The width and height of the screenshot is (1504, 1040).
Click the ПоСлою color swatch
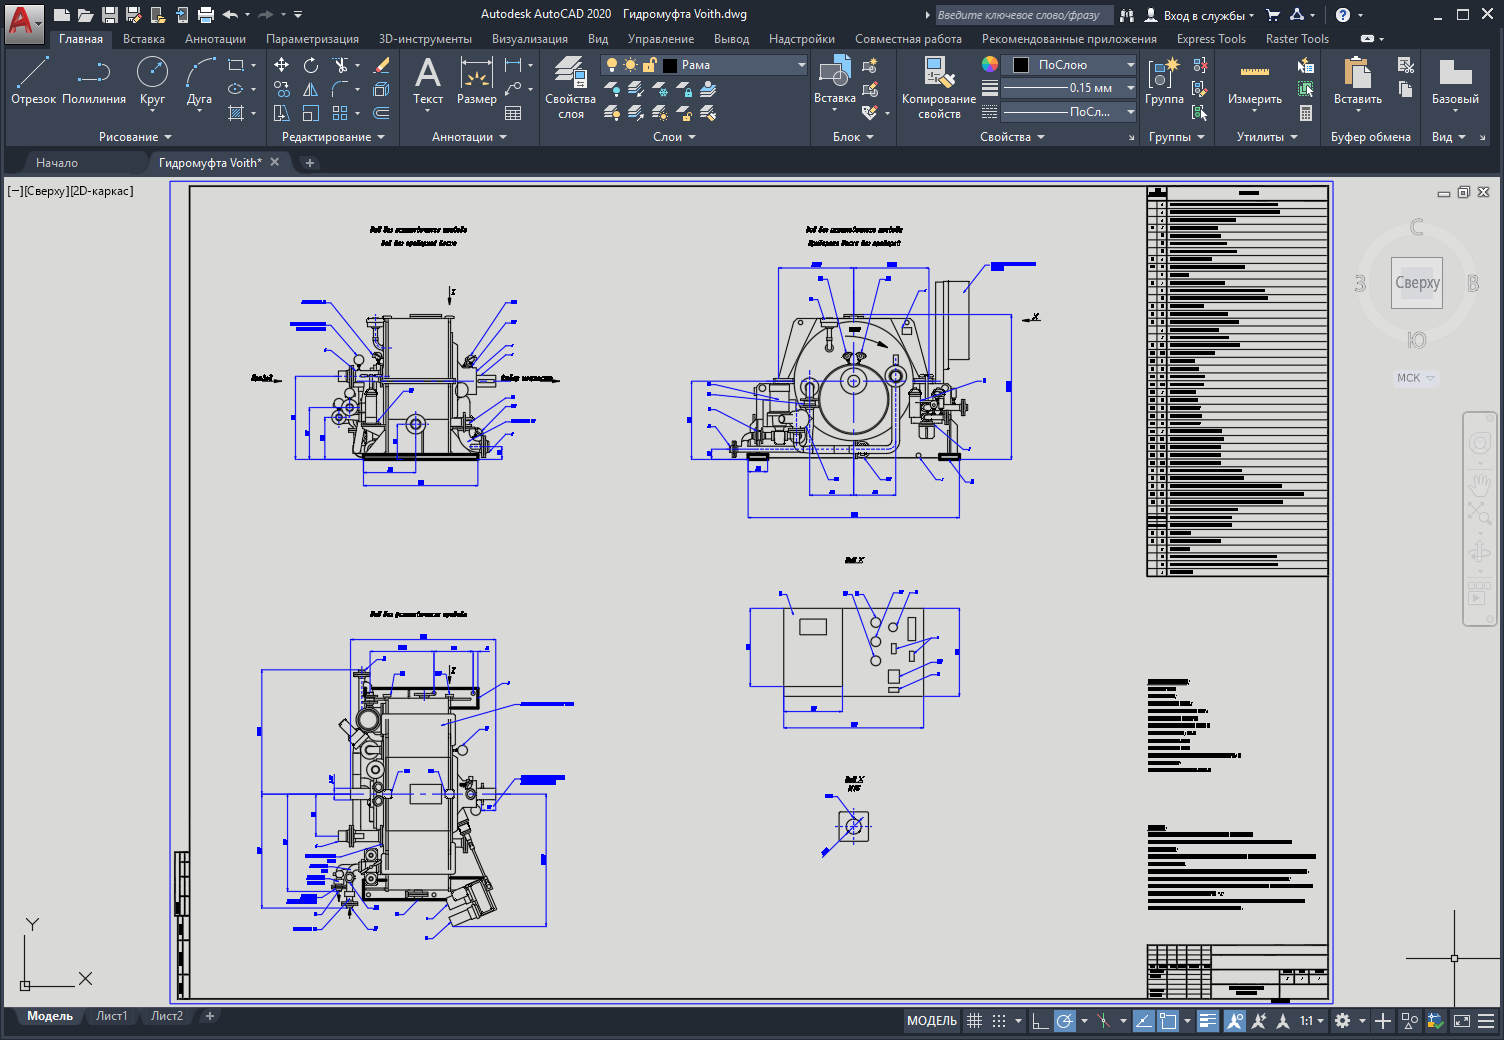pos(1021,65)
